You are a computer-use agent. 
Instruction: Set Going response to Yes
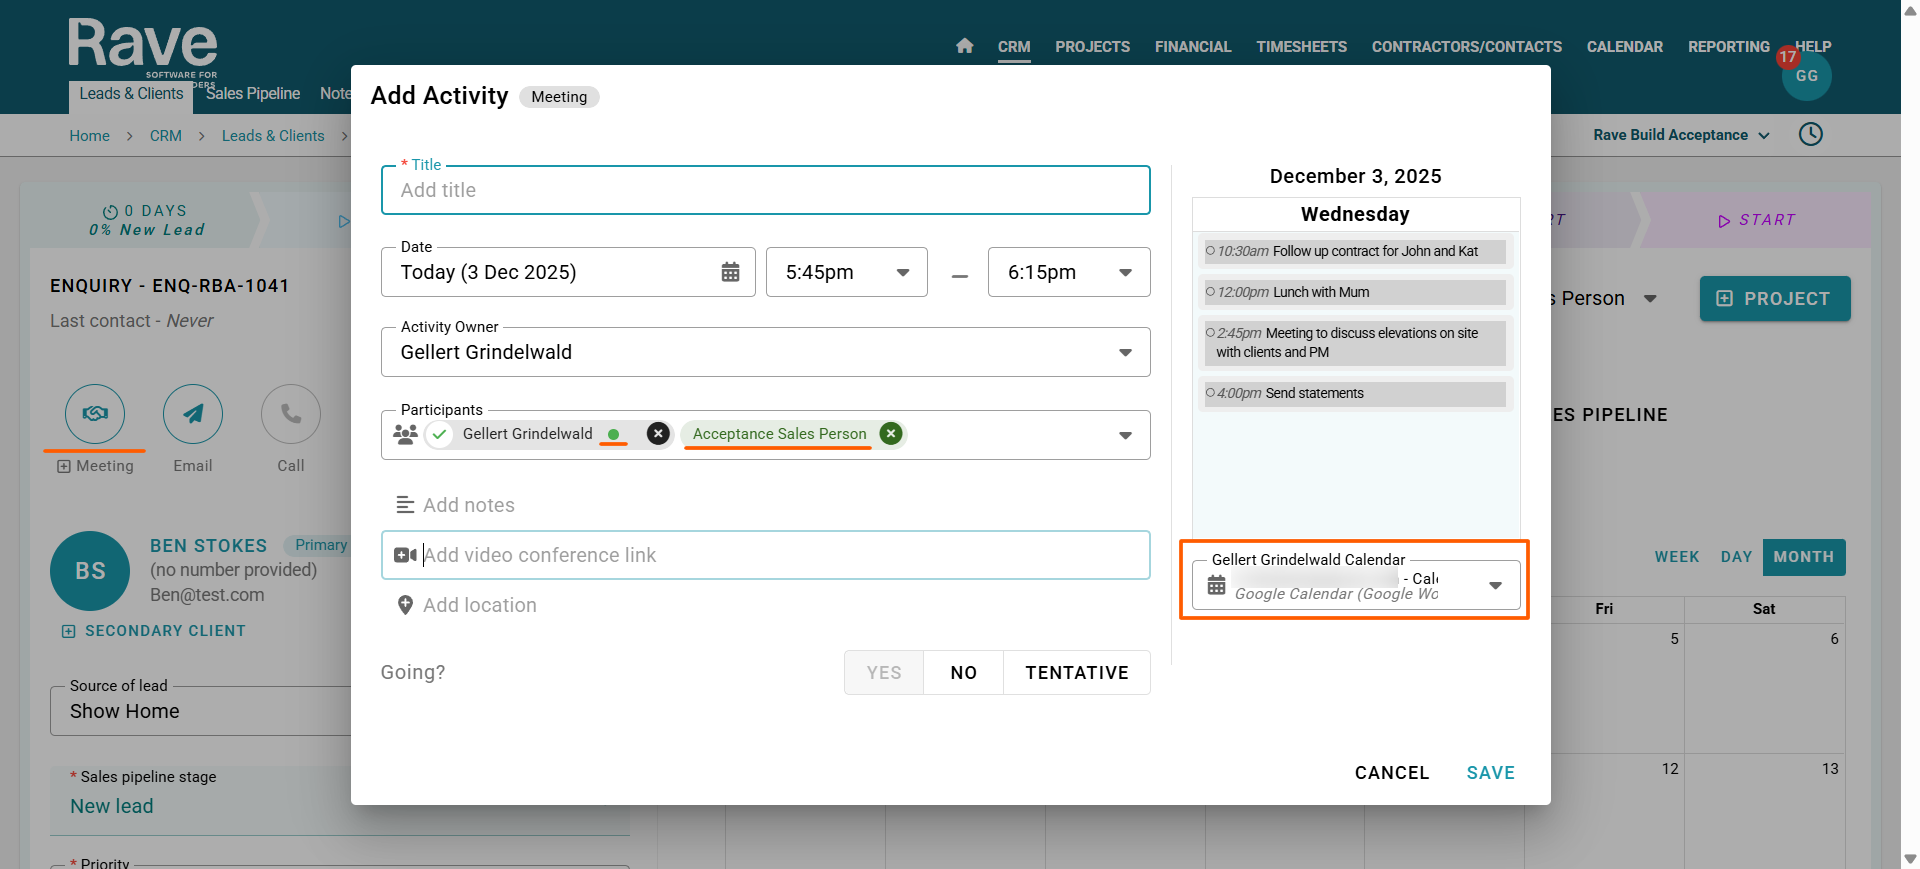click(x=884, y=673)
